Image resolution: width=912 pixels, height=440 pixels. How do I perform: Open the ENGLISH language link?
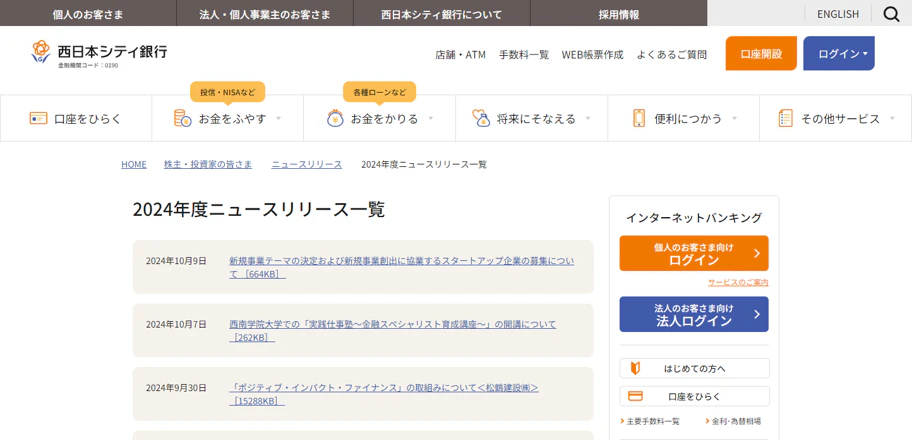click(x=837, y=14)
